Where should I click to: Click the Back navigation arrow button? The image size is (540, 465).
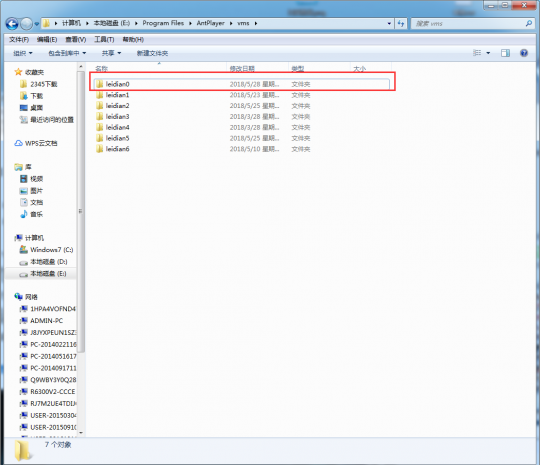click(x=12, y=24)
